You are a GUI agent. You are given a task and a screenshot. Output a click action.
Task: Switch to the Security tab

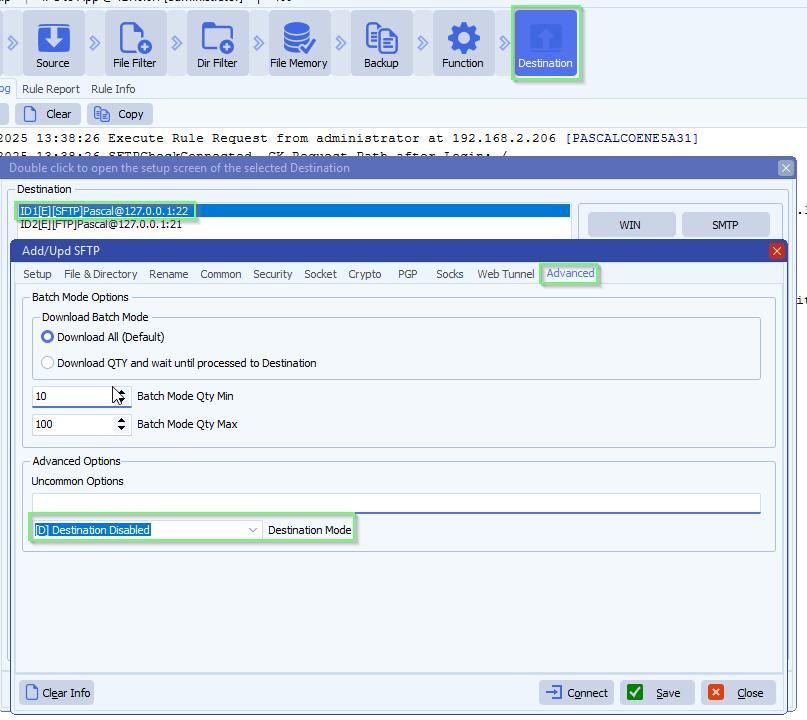pos(273,274)
